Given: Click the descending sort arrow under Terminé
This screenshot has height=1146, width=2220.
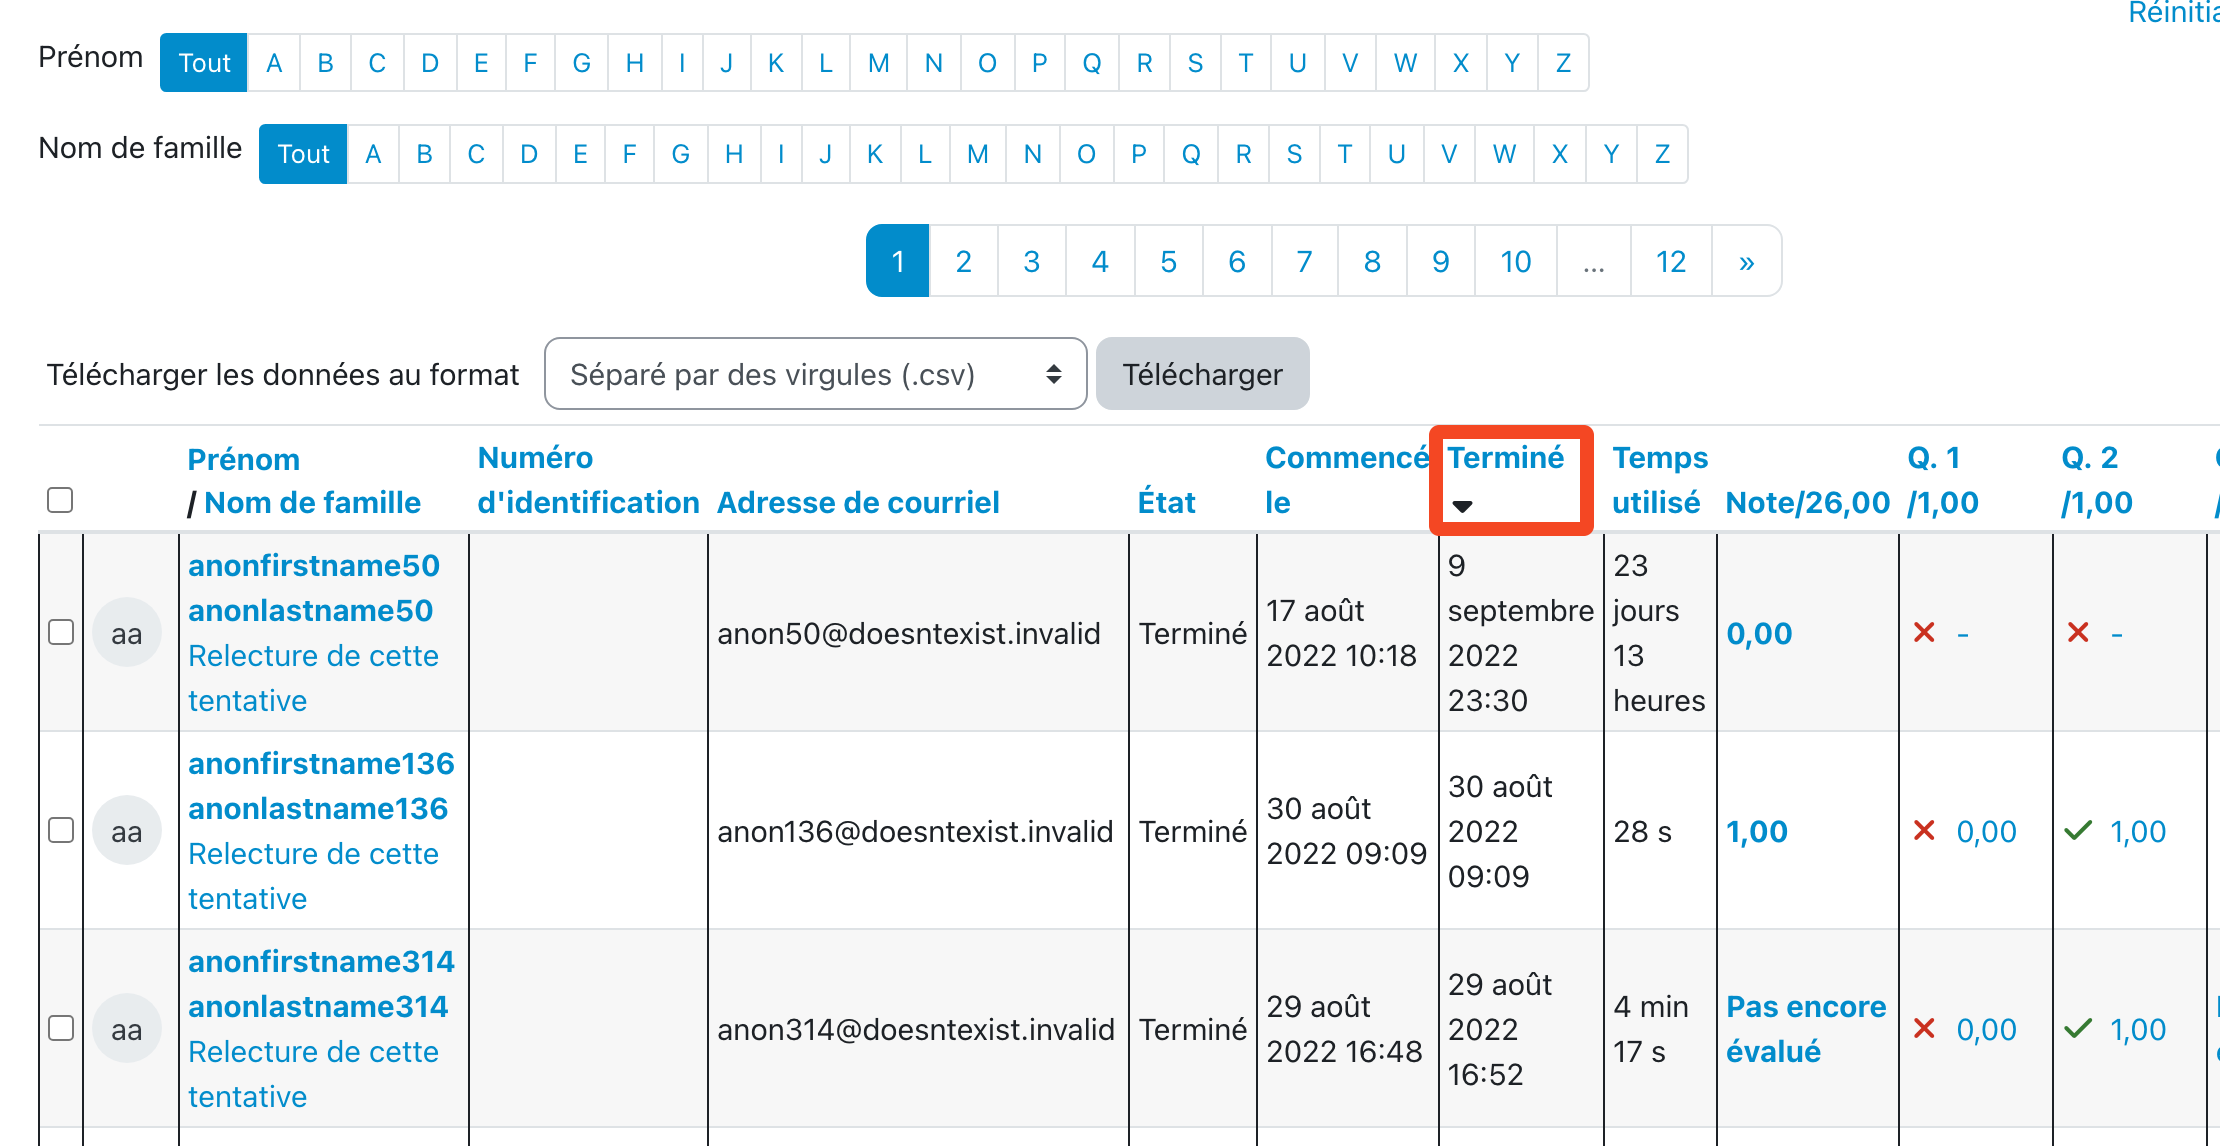Looking at the screenshot, I should (1462, 506).
